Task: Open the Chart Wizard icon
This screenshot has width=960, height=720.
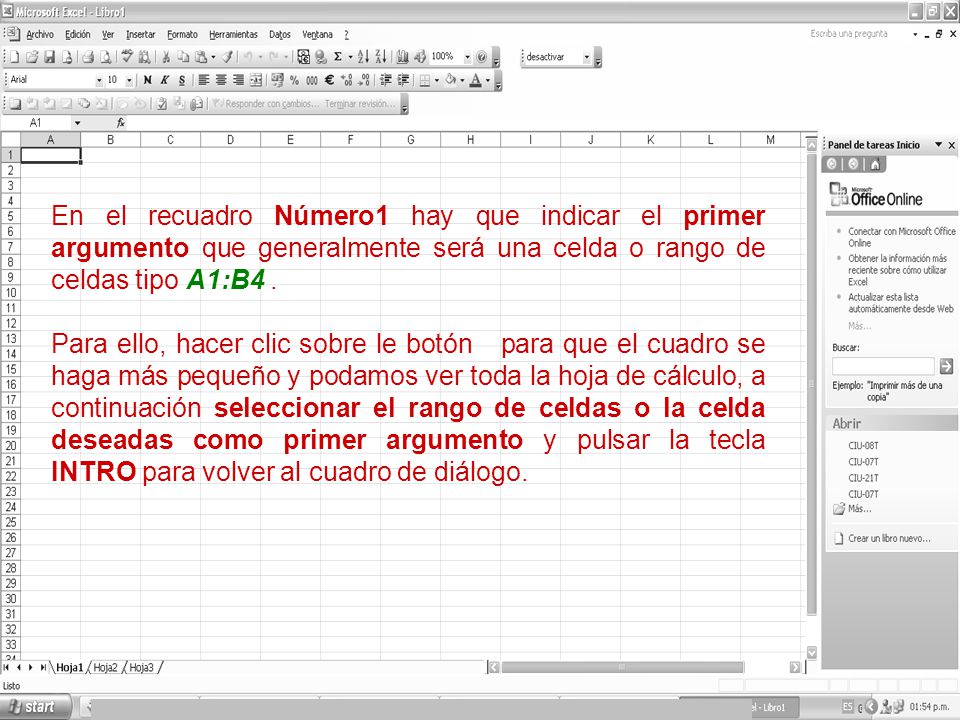Action: click(402, 57)
